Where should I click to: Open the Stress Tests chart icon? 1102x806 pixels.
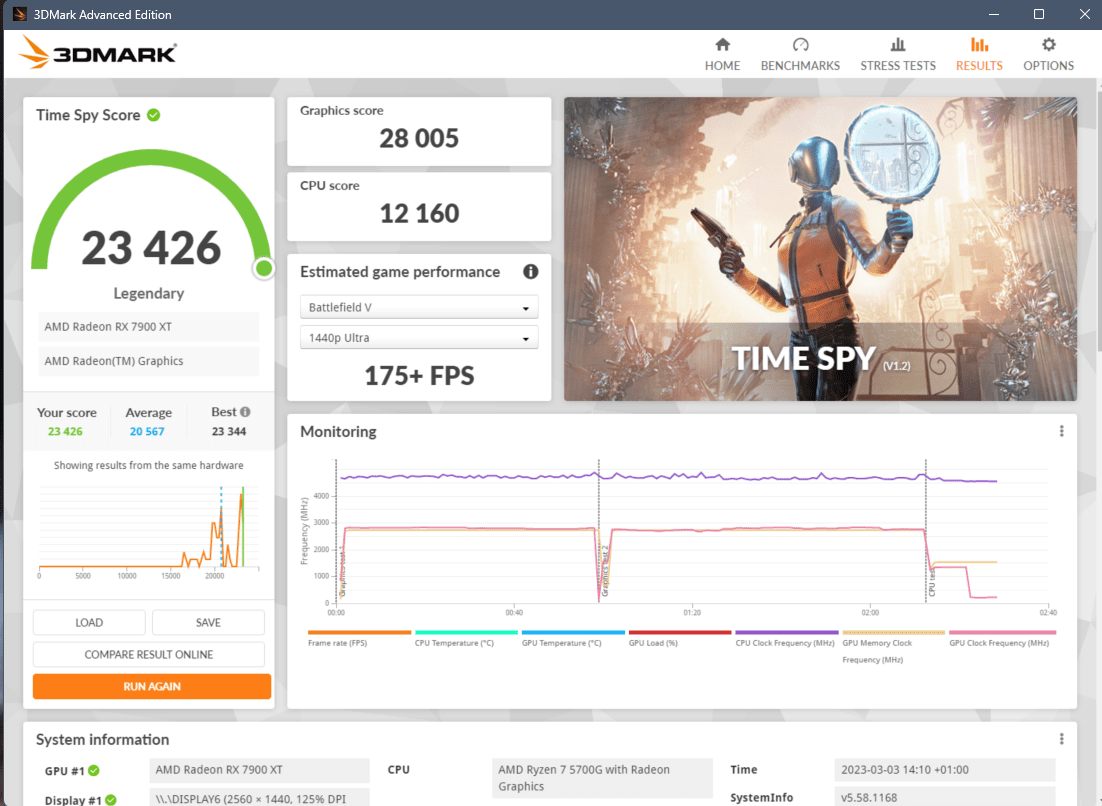(897, 45)
